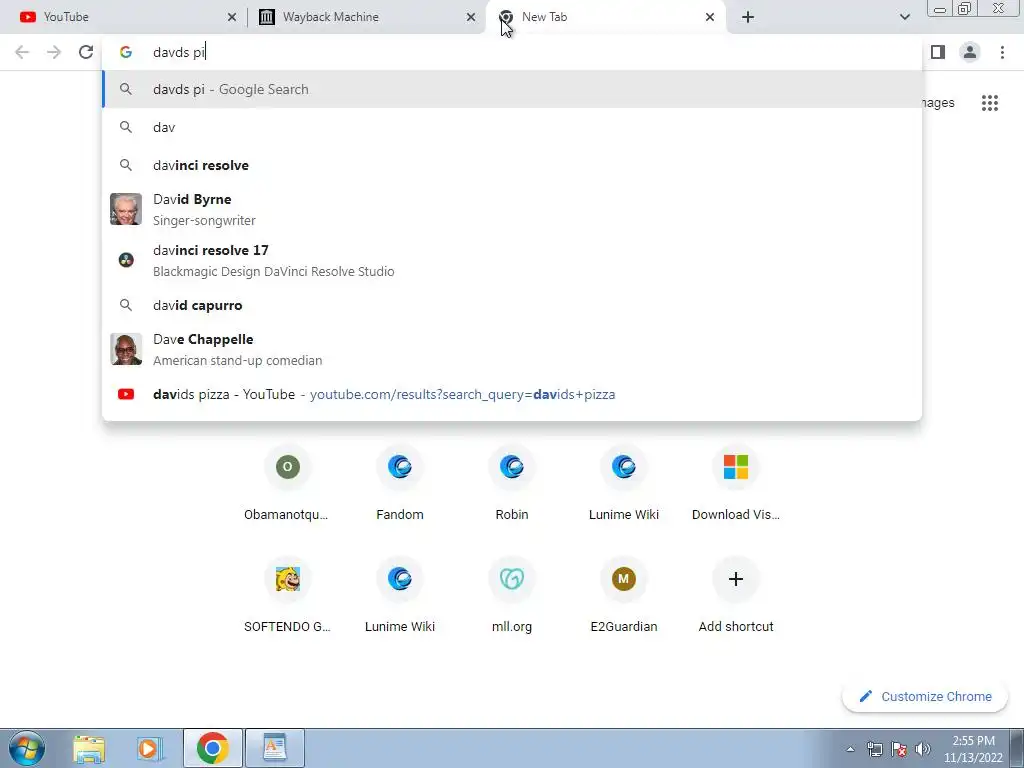Image resolution: width=1024 pixels, height=768 pixels.
Task: Click the Chrome taskbar icon
Action: 212,748
